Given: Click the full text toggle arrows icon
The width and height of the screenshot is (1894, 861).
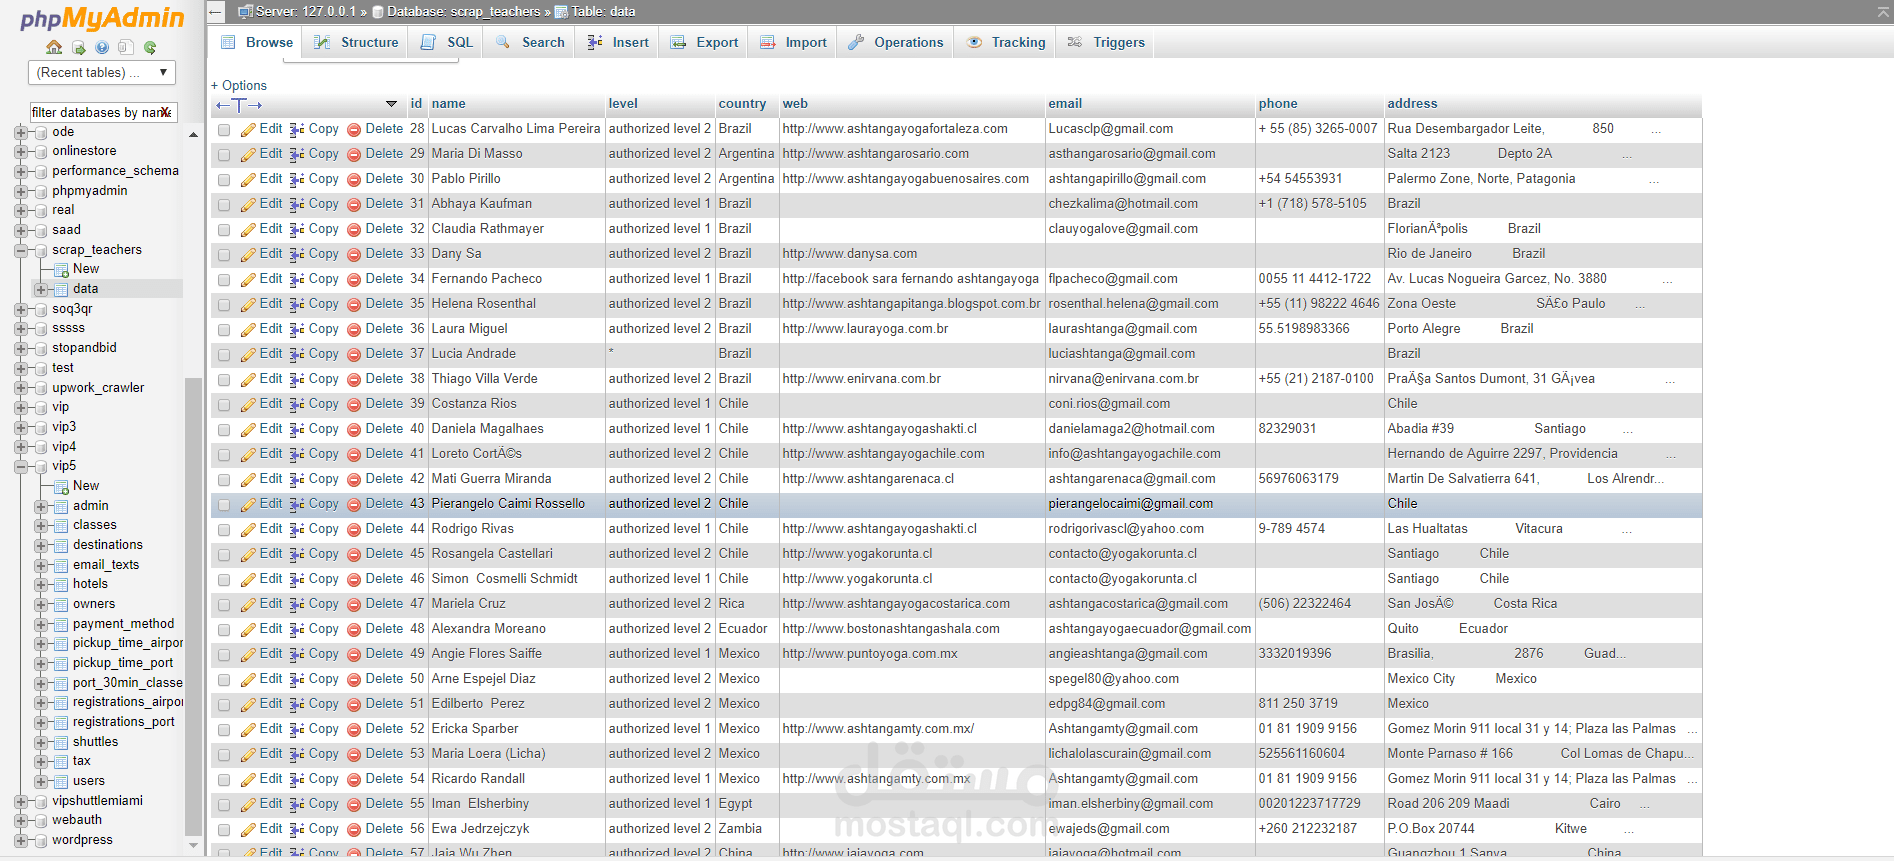Looking at the screenshot, I should pos(240,104).
